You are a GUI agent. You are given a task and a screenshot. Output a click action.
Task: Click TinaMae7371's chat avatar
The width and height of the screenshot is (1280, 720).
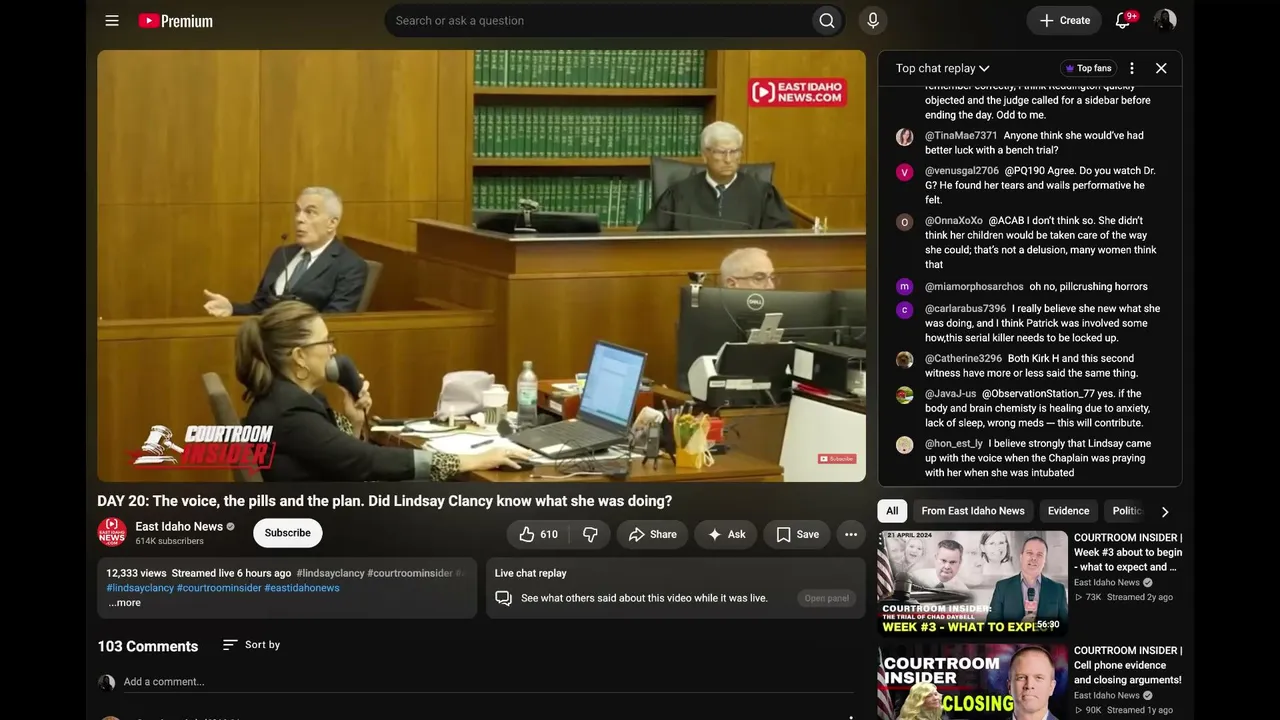[x=904, y=137]
